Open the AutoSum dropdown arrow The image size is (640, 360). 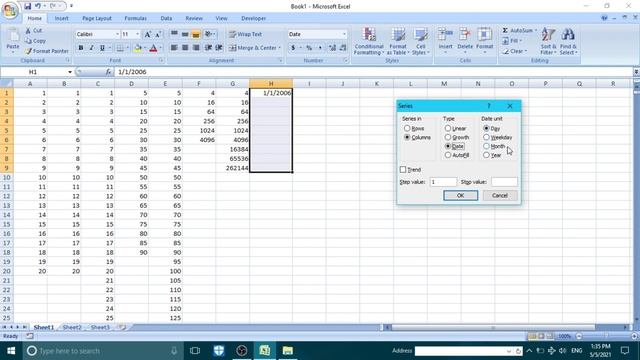(536, 30)
